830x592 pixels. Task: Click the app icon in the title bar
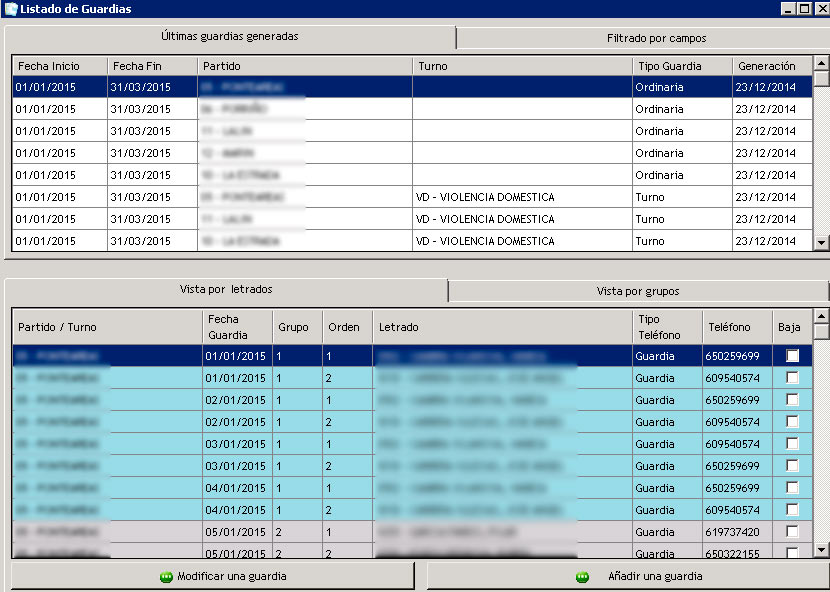pos(10,9)
